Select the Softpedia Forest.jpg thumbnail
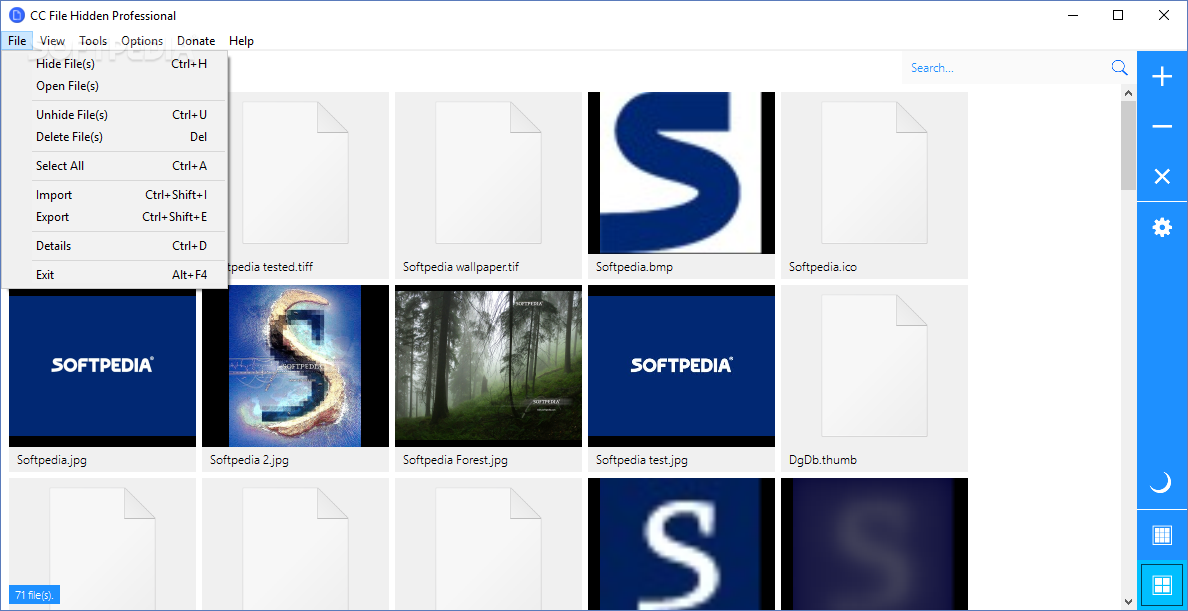 pos(489,366)
